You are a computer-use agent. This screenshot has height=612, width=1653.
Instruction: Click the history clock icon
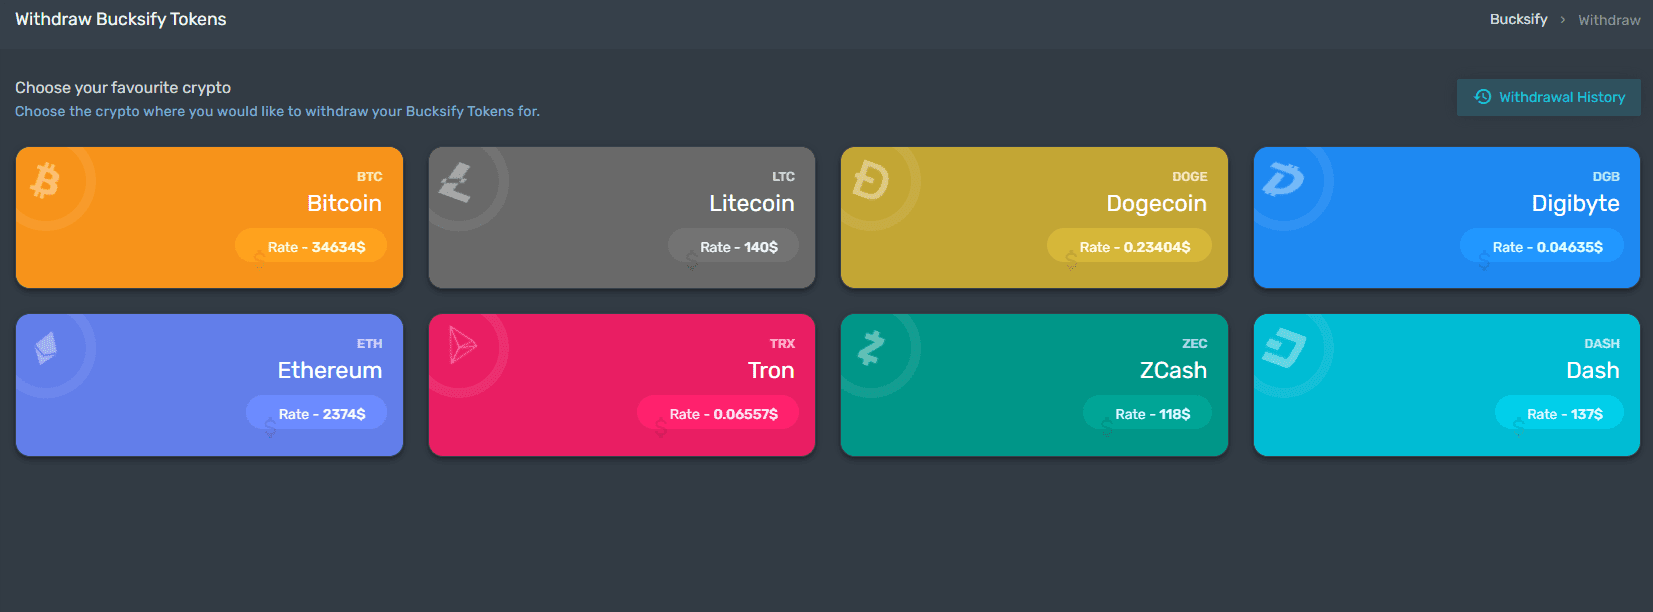[1483, 97]
